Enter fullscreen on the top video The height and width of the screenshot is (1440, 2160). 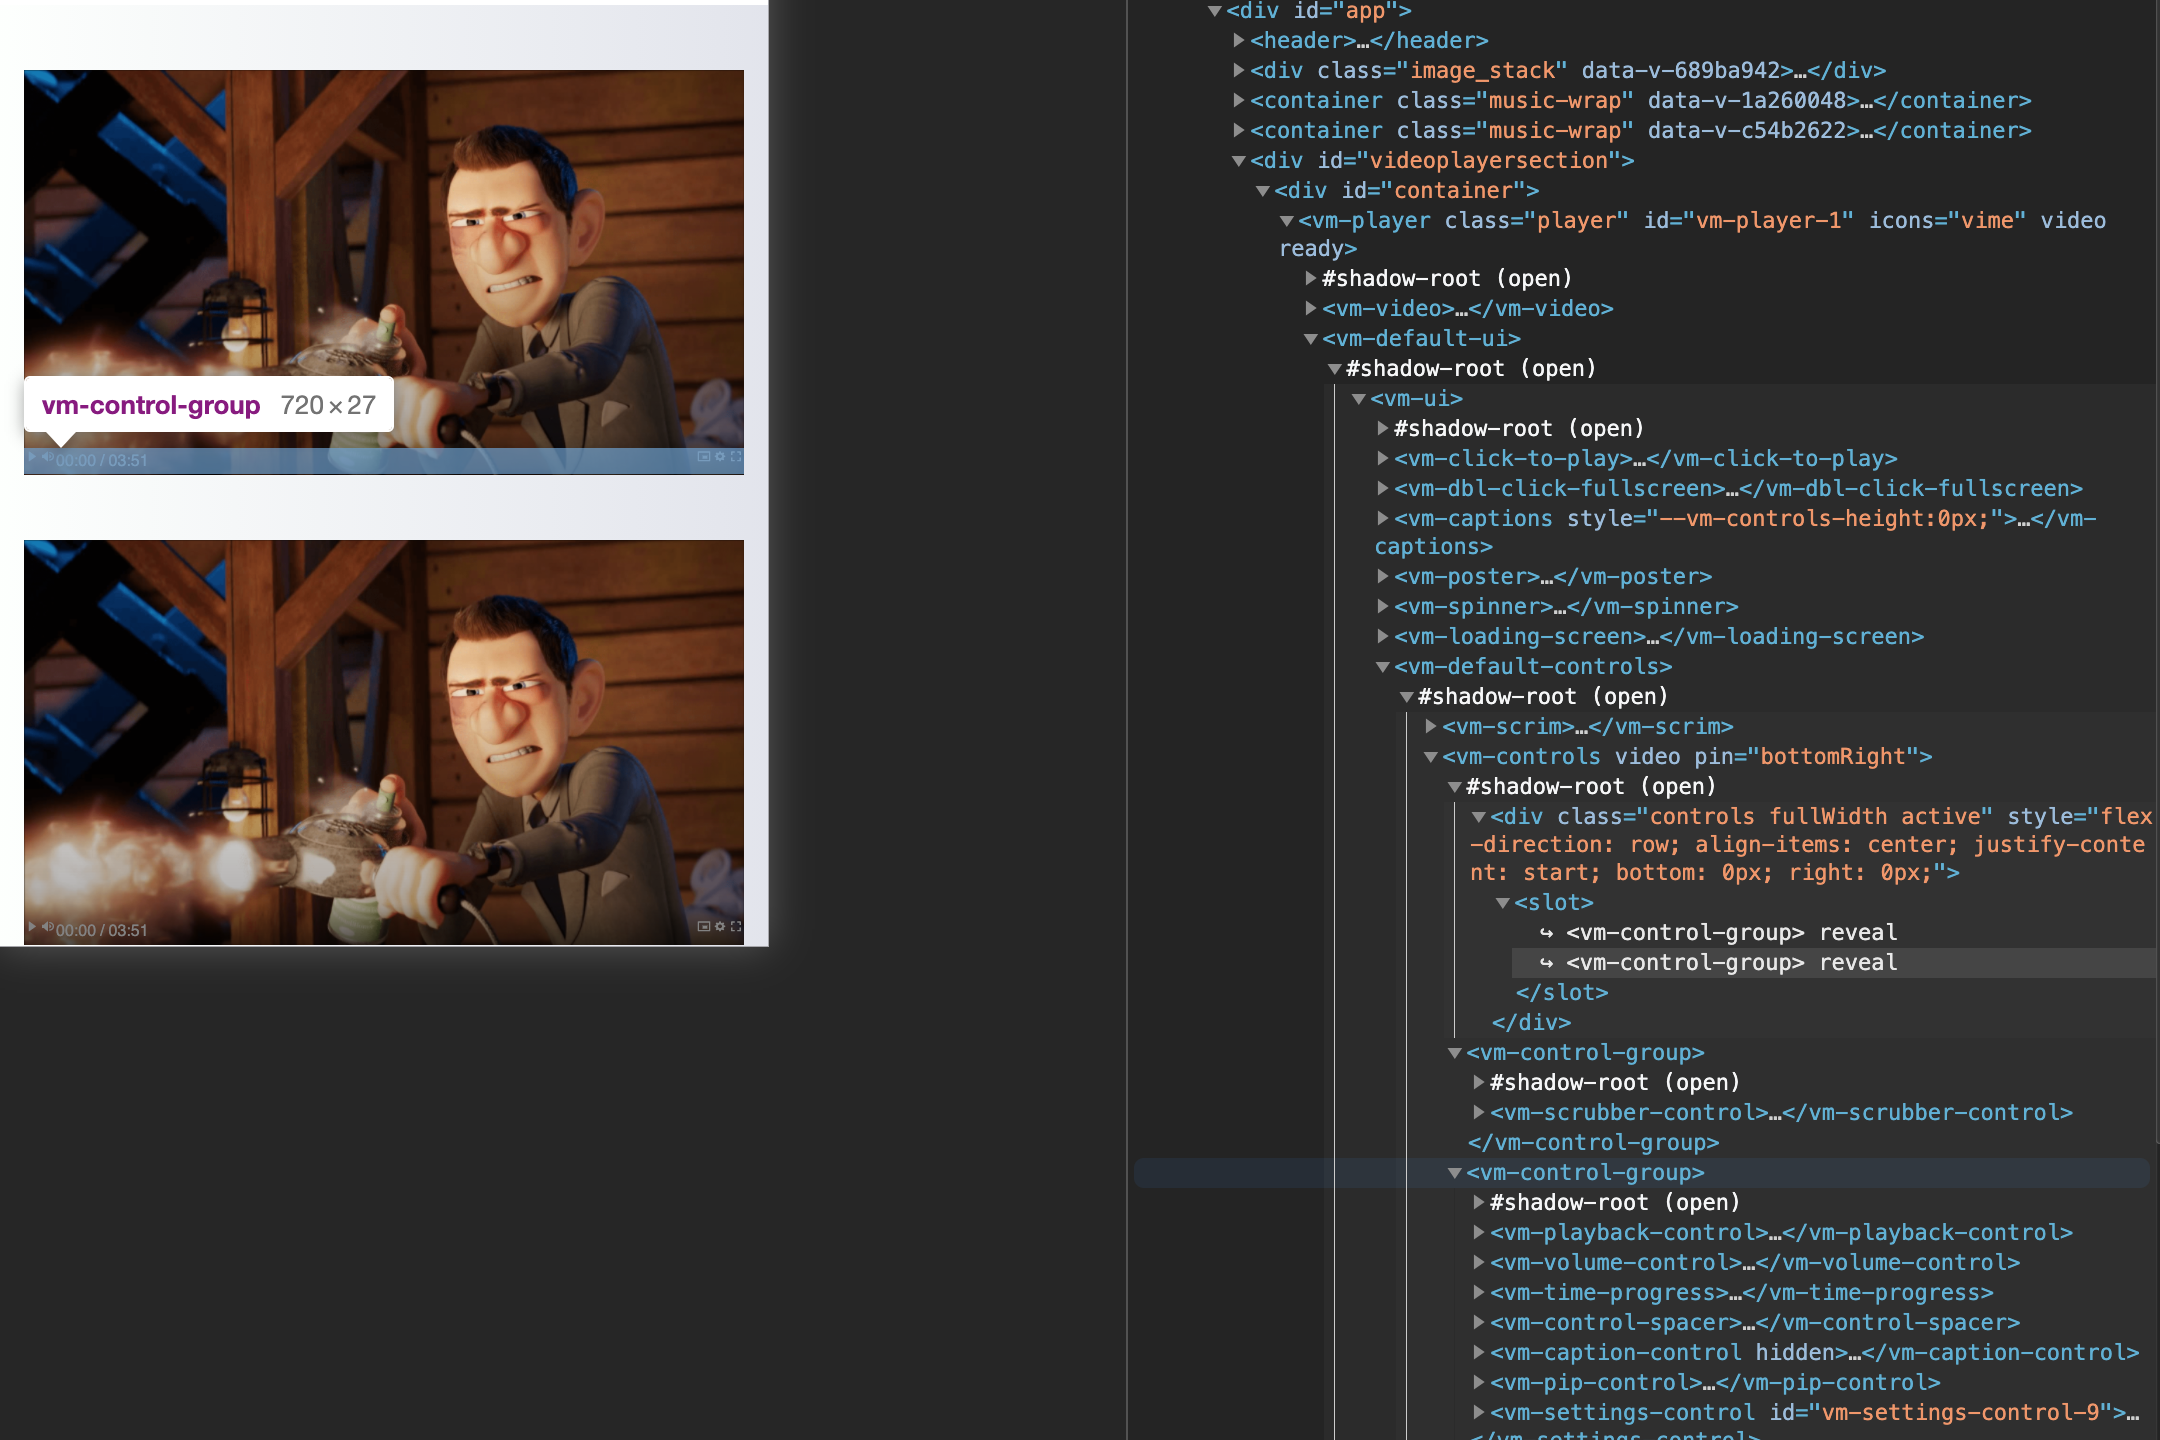click(x=736, y=456)
